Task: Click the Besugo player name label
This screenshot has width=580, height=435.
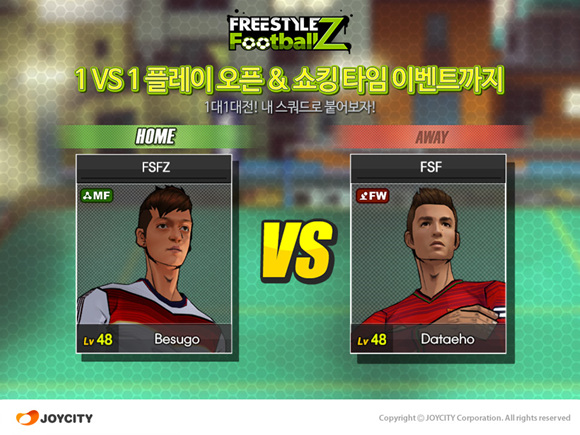Action: [x=177, y=340]
